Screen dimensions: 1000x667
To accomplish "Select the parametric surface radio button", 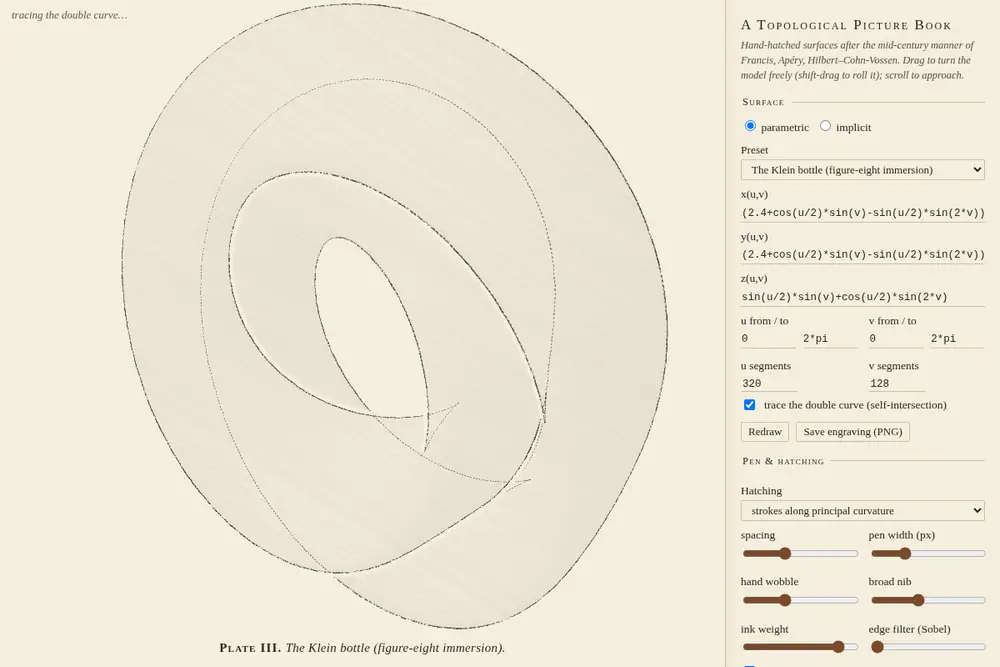I will point(750,126).
